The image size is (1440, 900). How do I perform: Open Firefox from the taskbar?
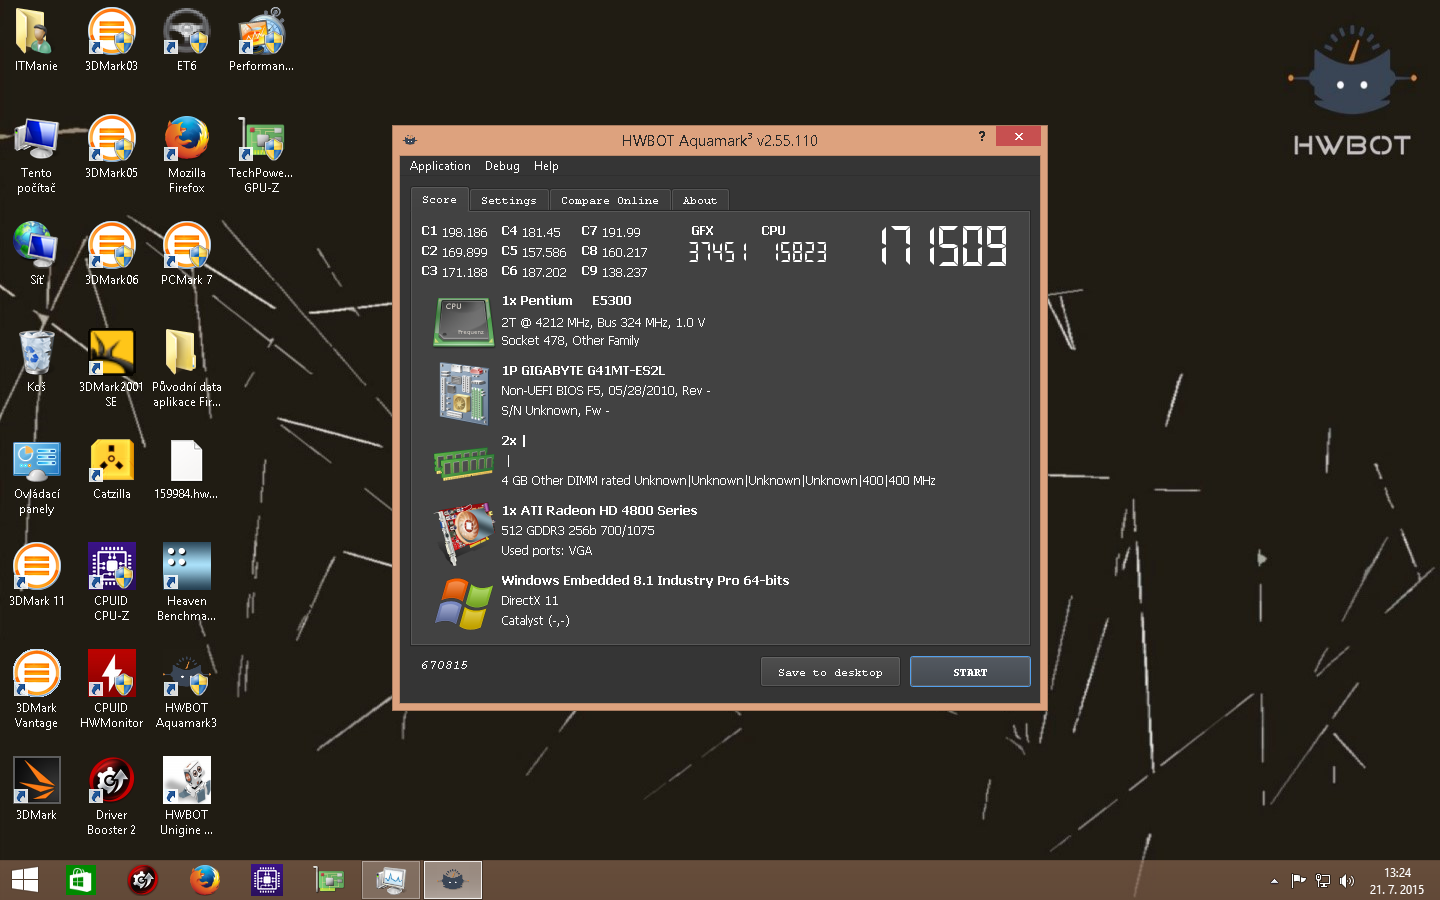coord(204,880)
